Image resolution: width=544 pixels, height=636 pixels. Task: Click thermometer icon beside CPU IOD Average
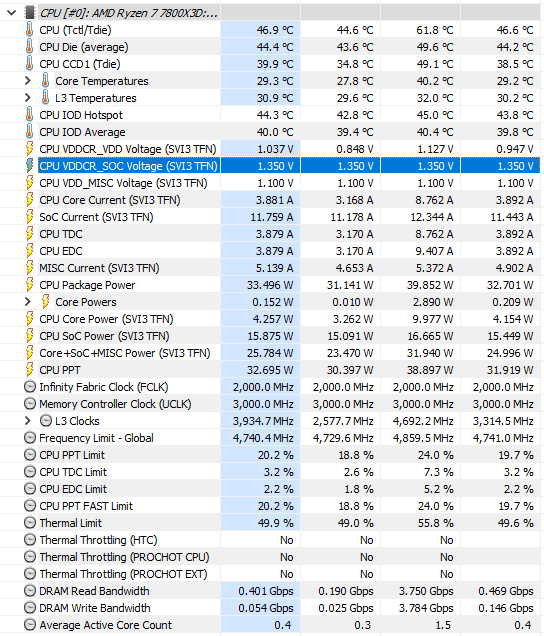coord(29,132)
